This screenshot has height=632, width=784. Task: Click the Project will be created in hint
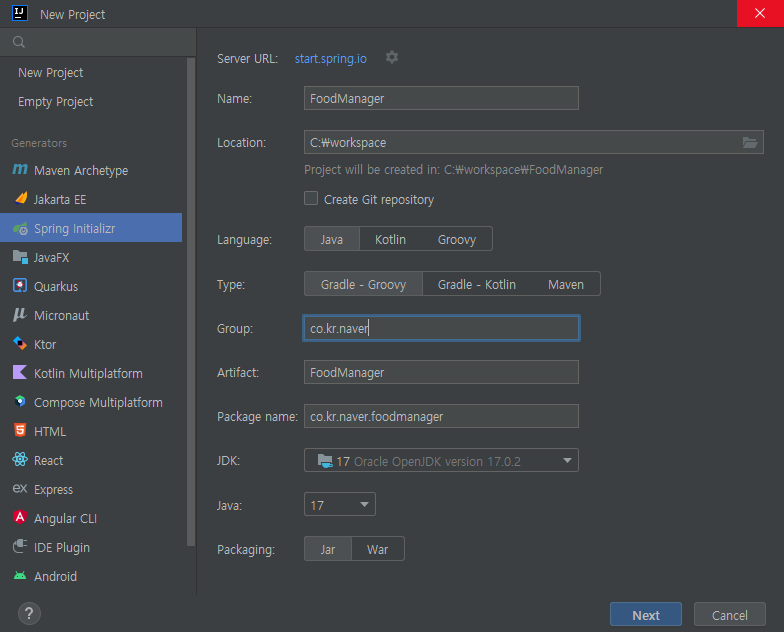click(x=454, y=170)
